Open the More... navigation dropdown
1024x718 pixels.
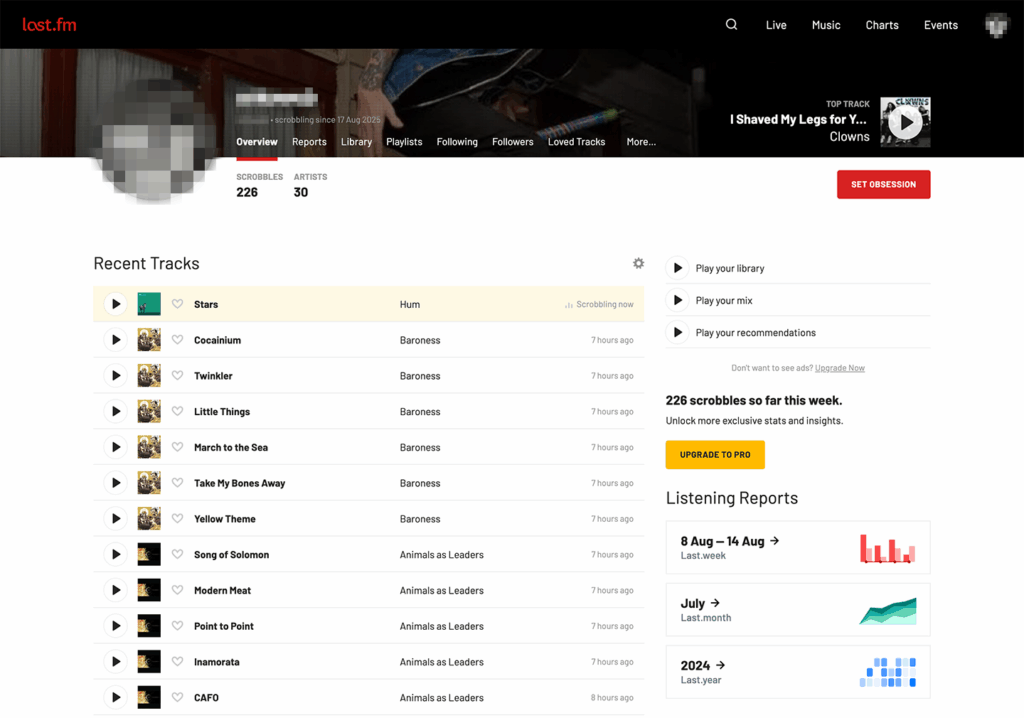pos(640,142)
